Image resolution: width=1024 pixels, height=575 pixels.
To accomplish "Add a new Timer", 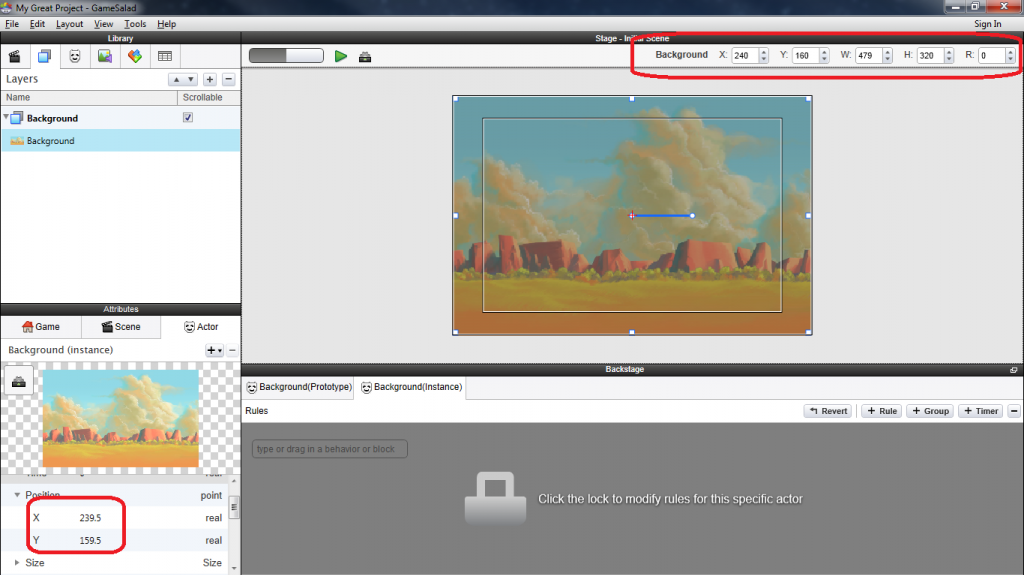I will tap(981, 411).
